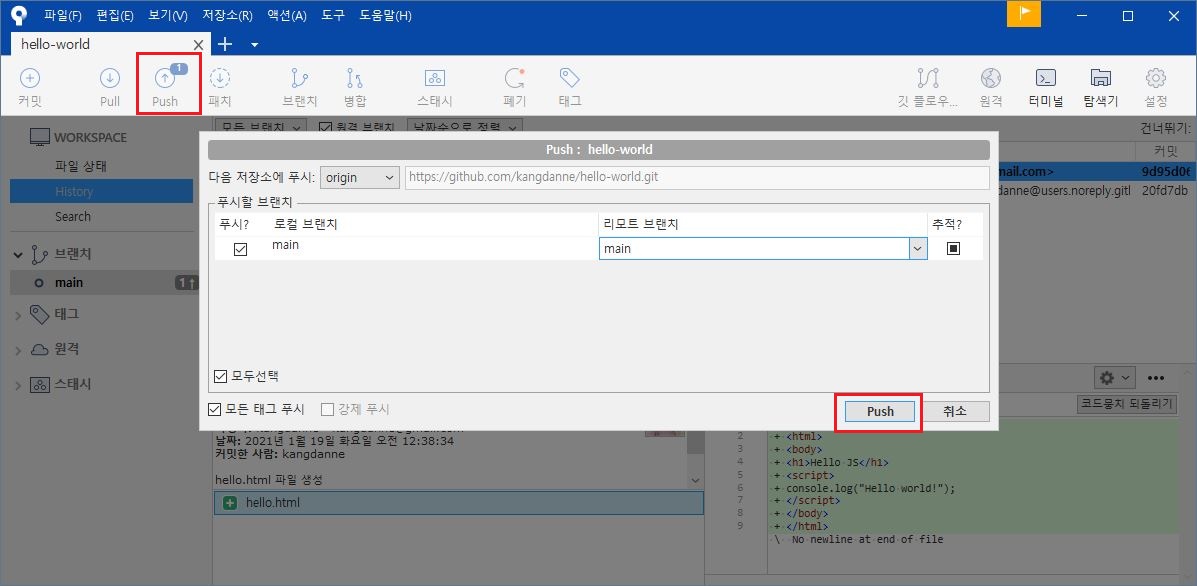Close the hello-world tab
1197x586 pixels.
click(x=198, y=45)
